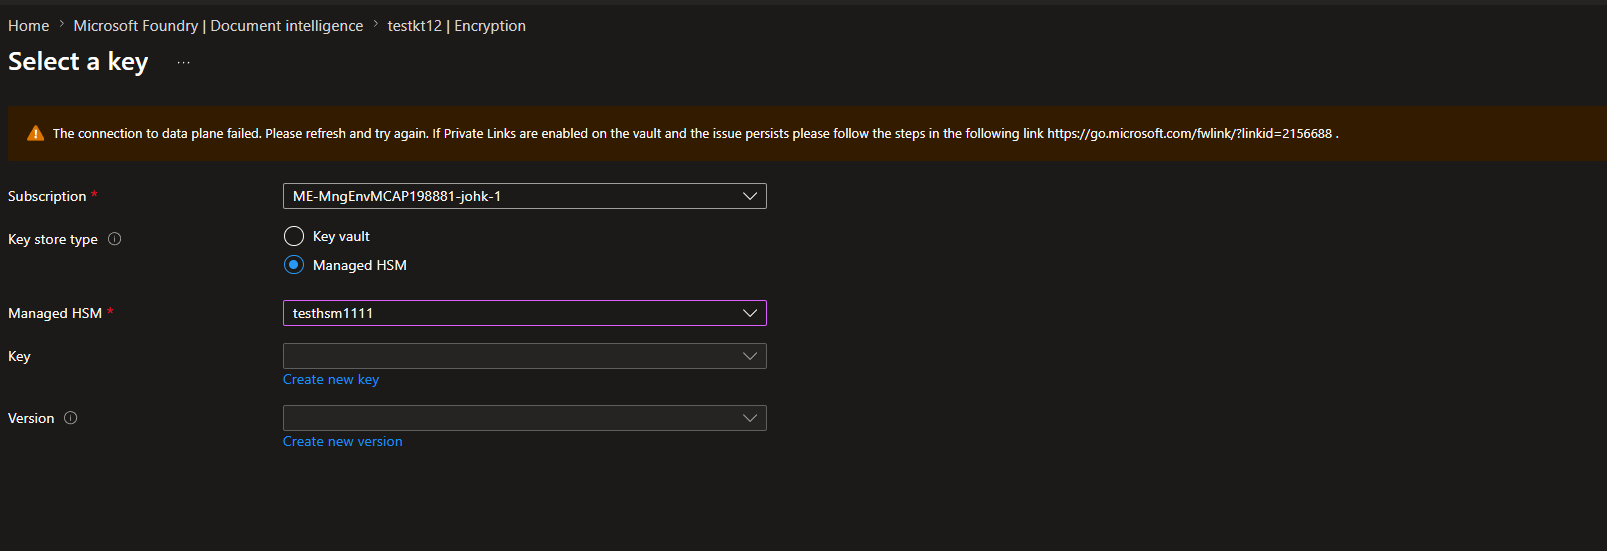Click the Version field label
Screen dimensions: 1607x551
(31, 418)
